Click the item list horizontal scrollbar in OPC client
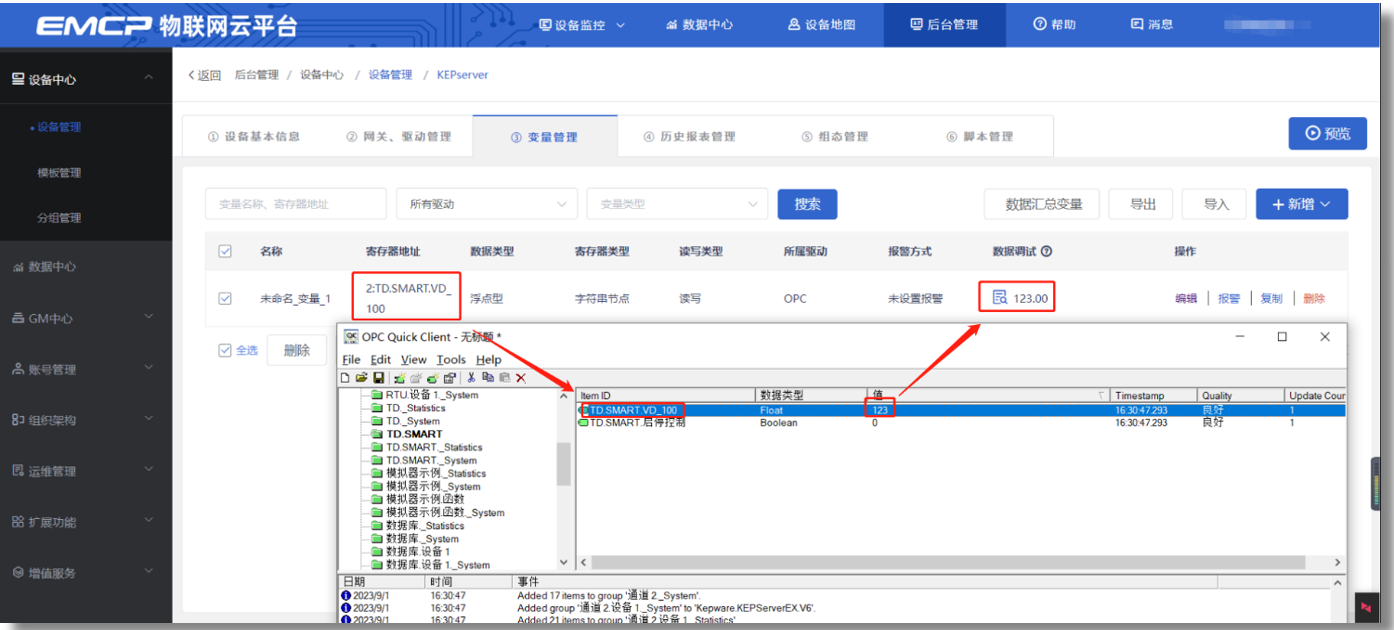The height and width of the screenshot is (630, 1394). point(948,562)
